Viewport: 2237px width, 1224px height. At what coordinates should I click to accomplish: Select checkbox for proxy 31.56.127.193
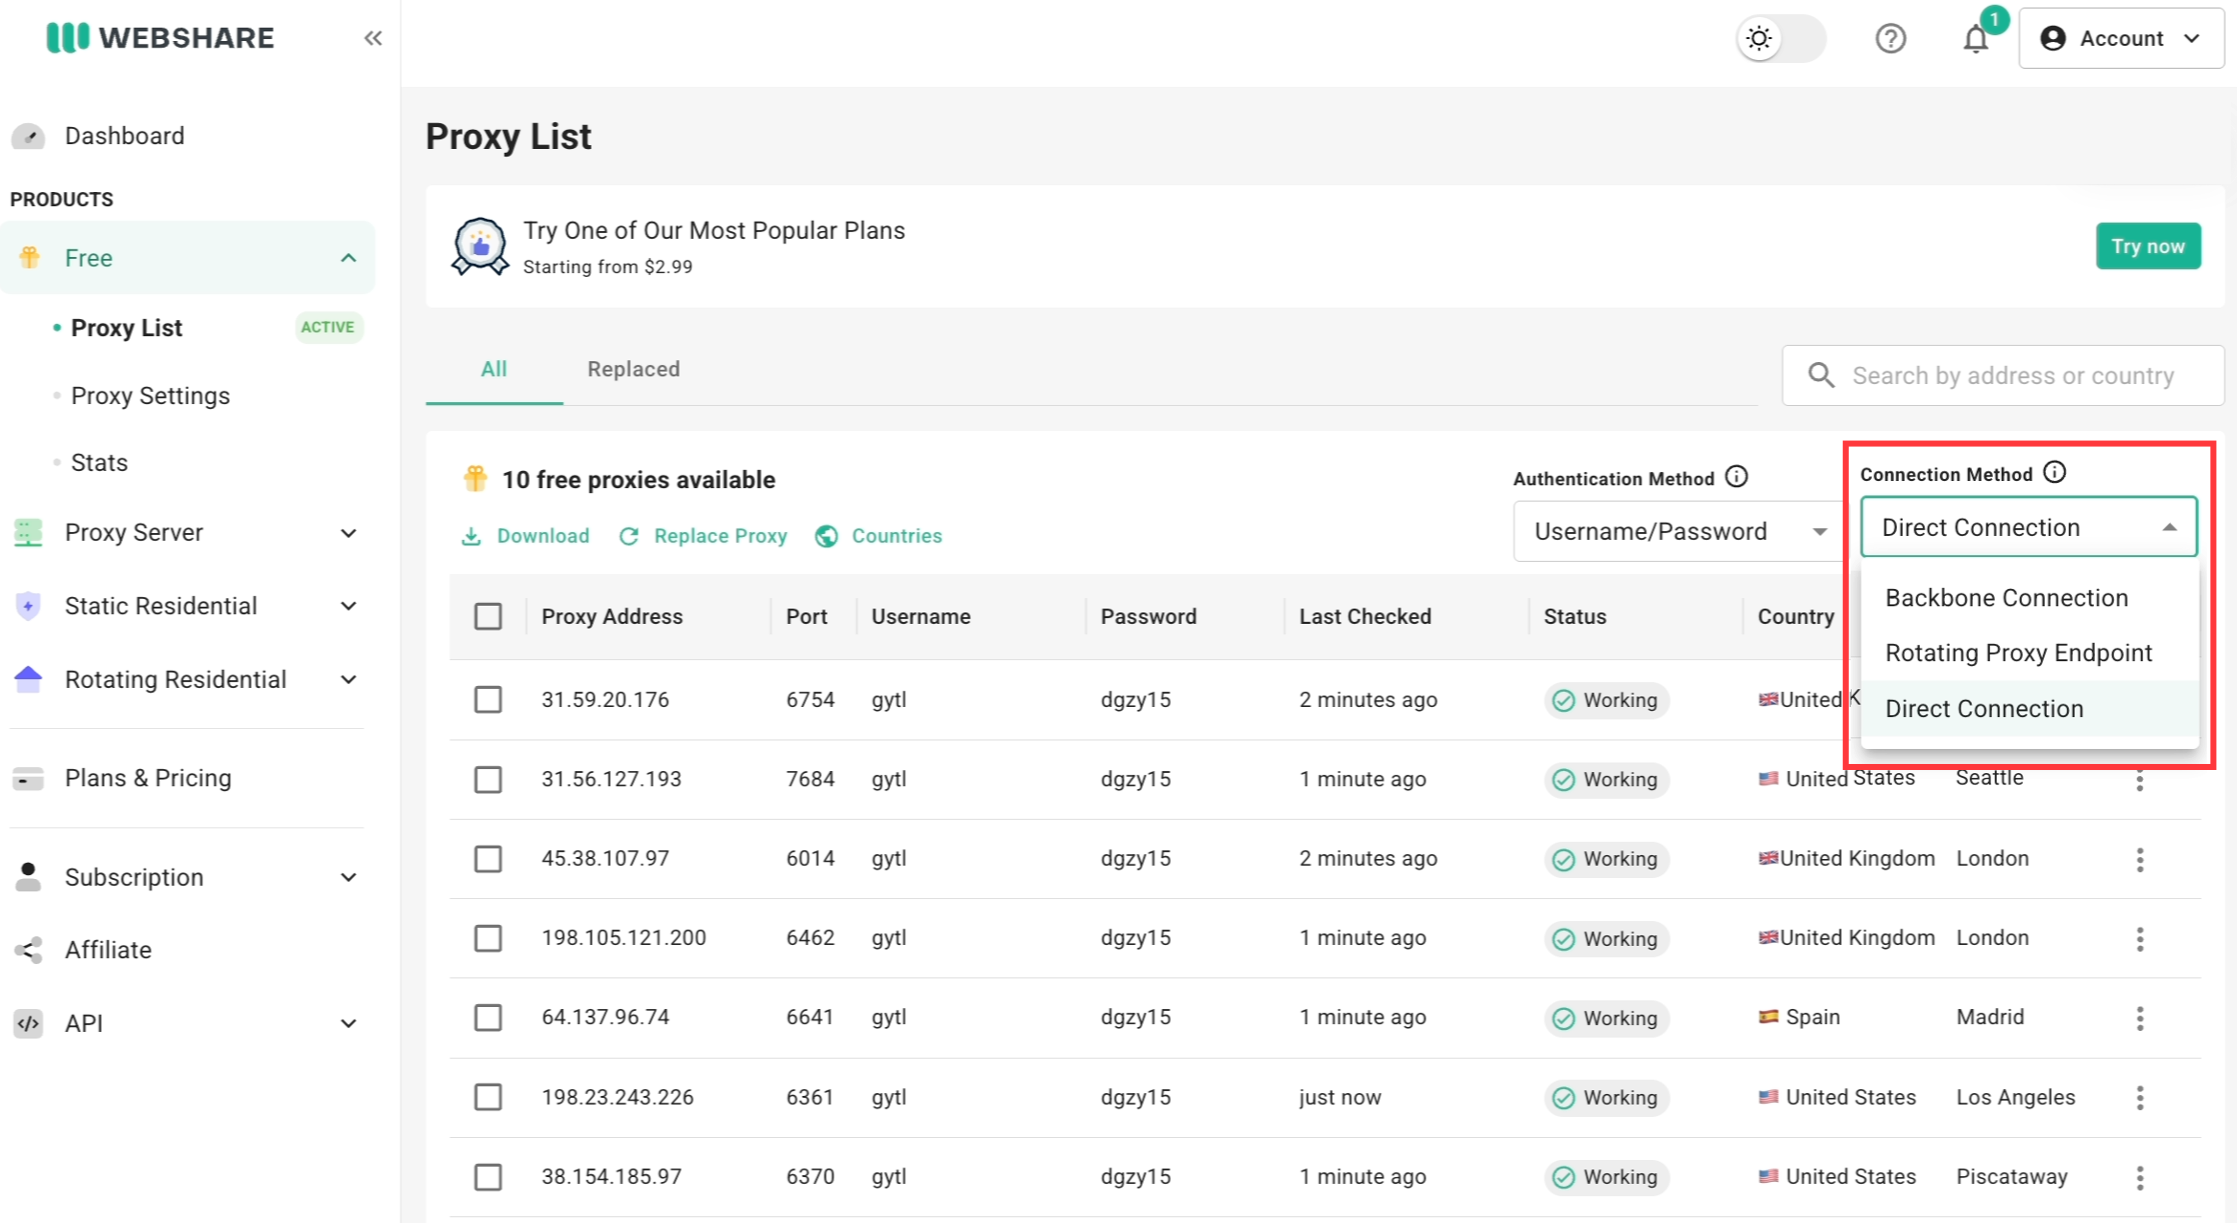point(488,779)
